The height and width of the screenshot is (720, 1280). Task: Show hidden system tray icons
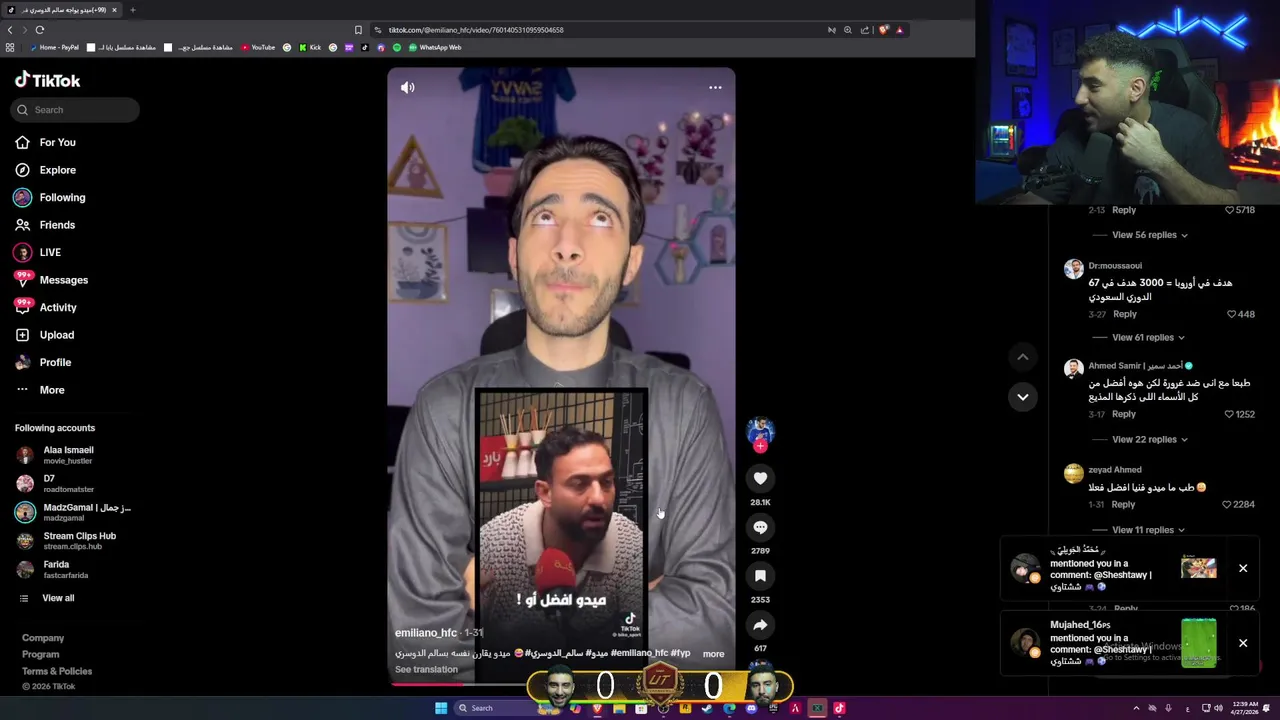1135,708
